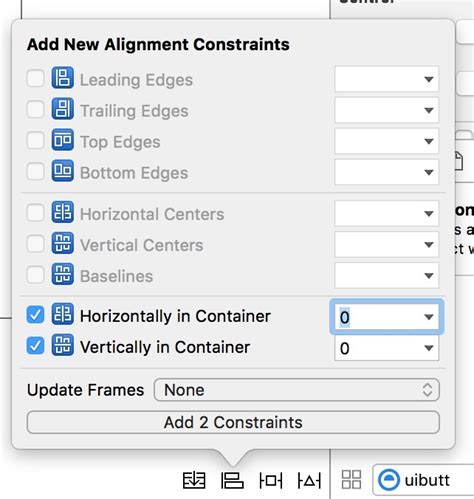Expand the Leading Edges value dropdown
This screenshot has width=474, height=499.
(429, 79)
